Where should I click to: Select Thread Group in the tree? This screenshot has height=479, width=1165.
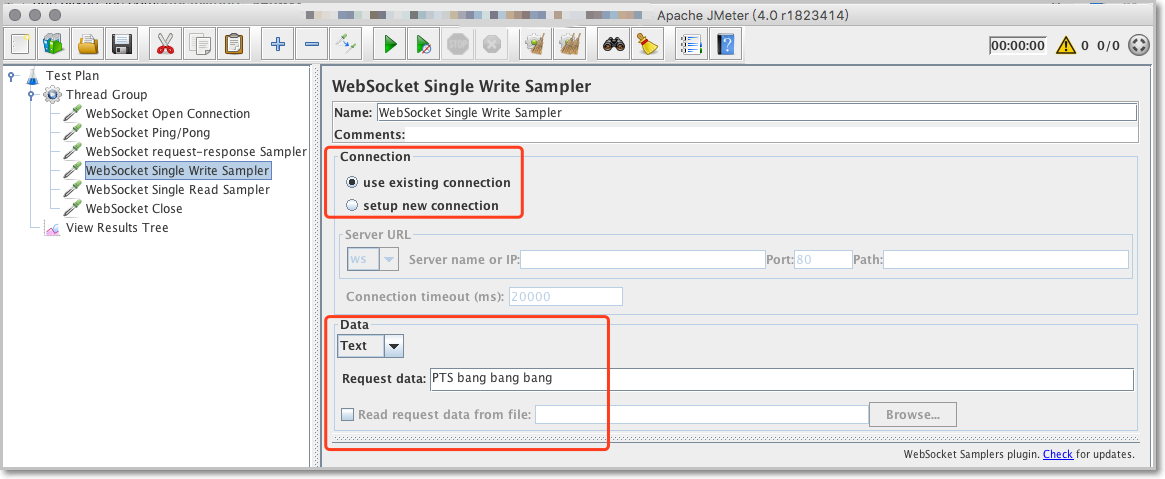pos(106,94)
